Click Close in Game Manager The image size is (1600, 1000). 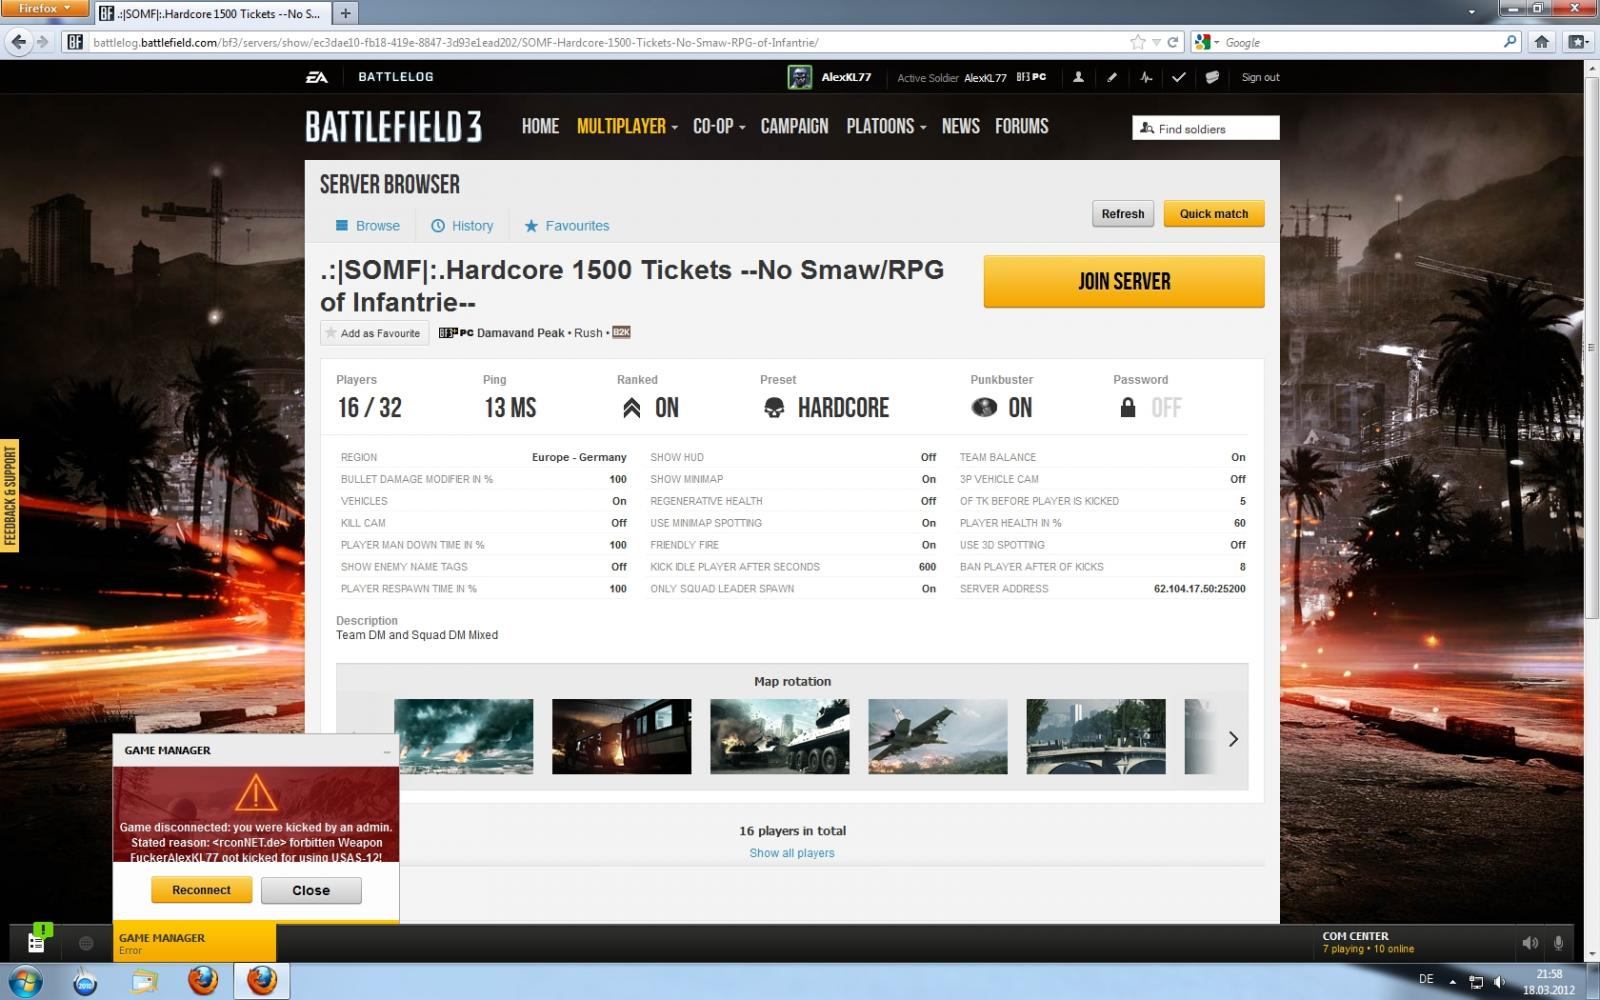(311, 890)
